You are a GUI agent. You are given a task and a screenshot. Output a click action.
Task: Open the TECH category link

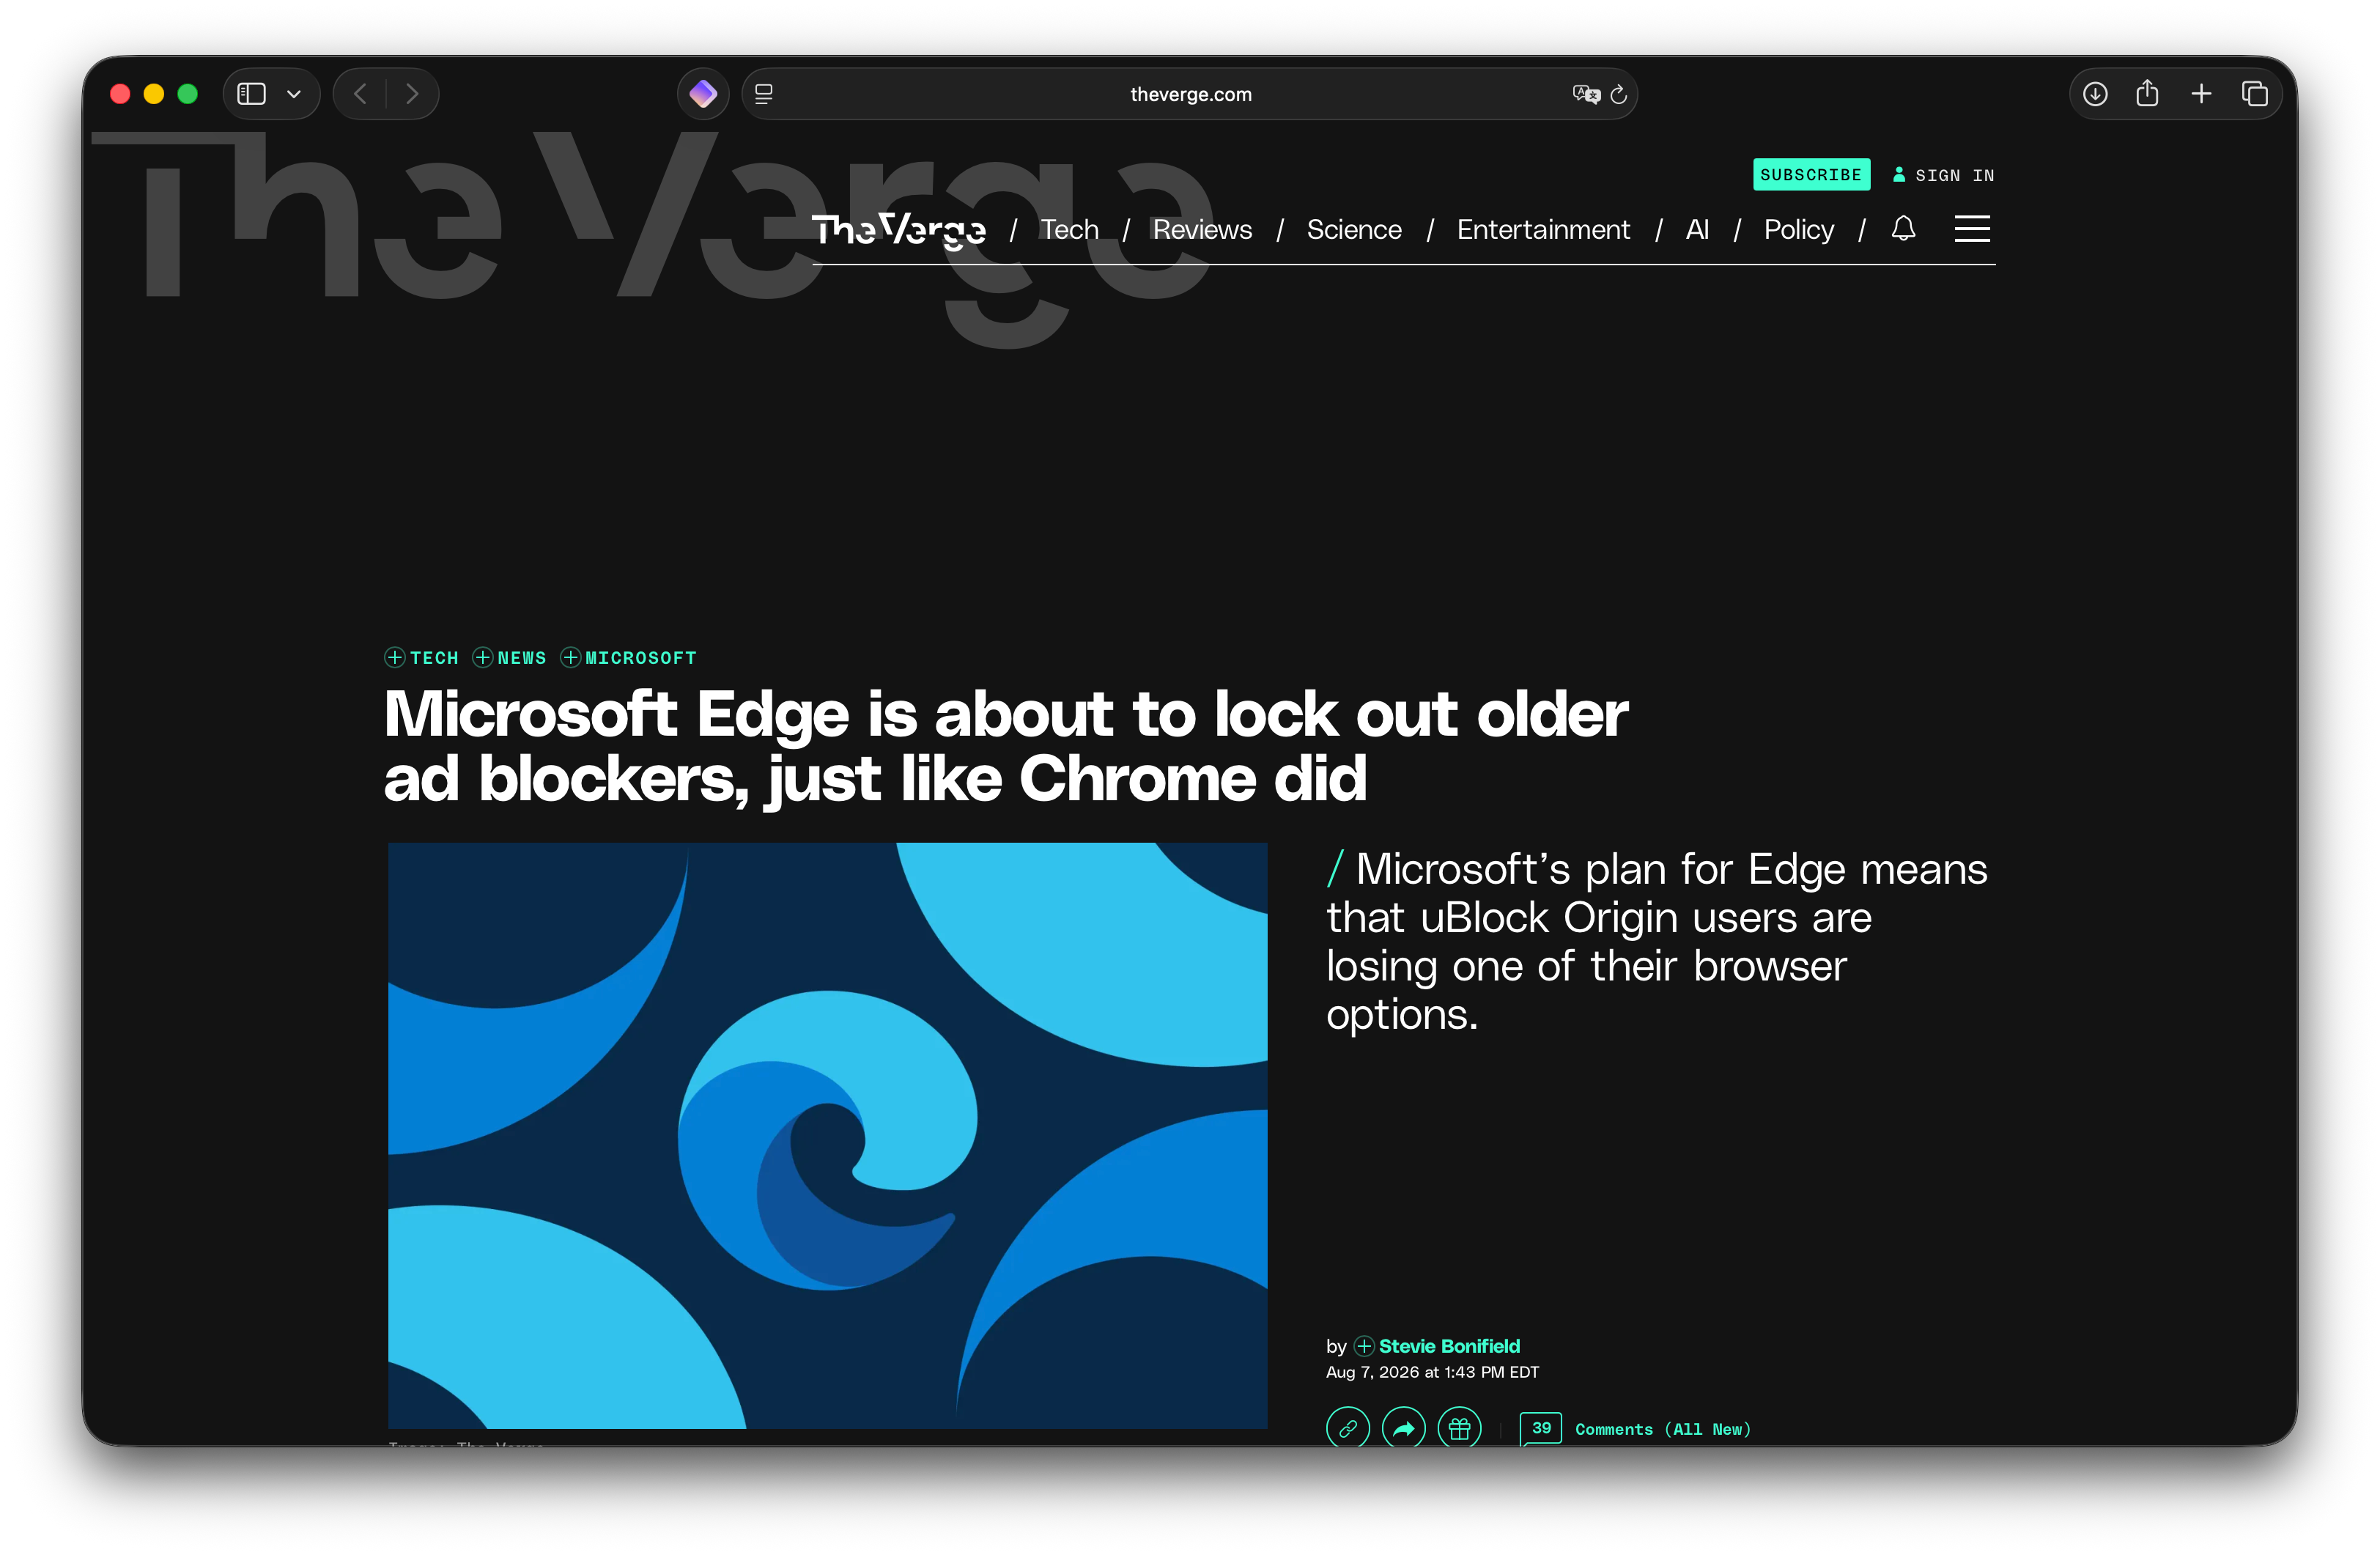tap(434, 658)
